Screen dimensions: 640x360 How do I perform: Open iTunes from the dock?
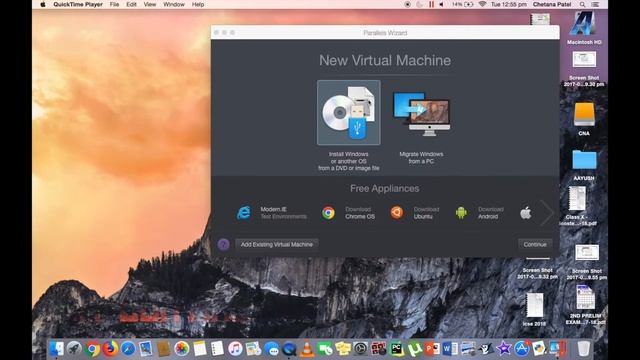tap(235, 349)
